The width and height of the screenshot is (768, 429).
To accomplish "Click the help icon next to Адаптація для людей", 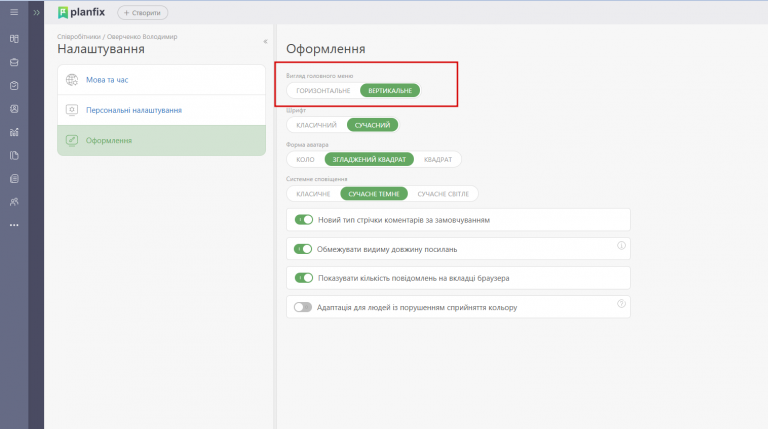I will click(x=621, y=304).
